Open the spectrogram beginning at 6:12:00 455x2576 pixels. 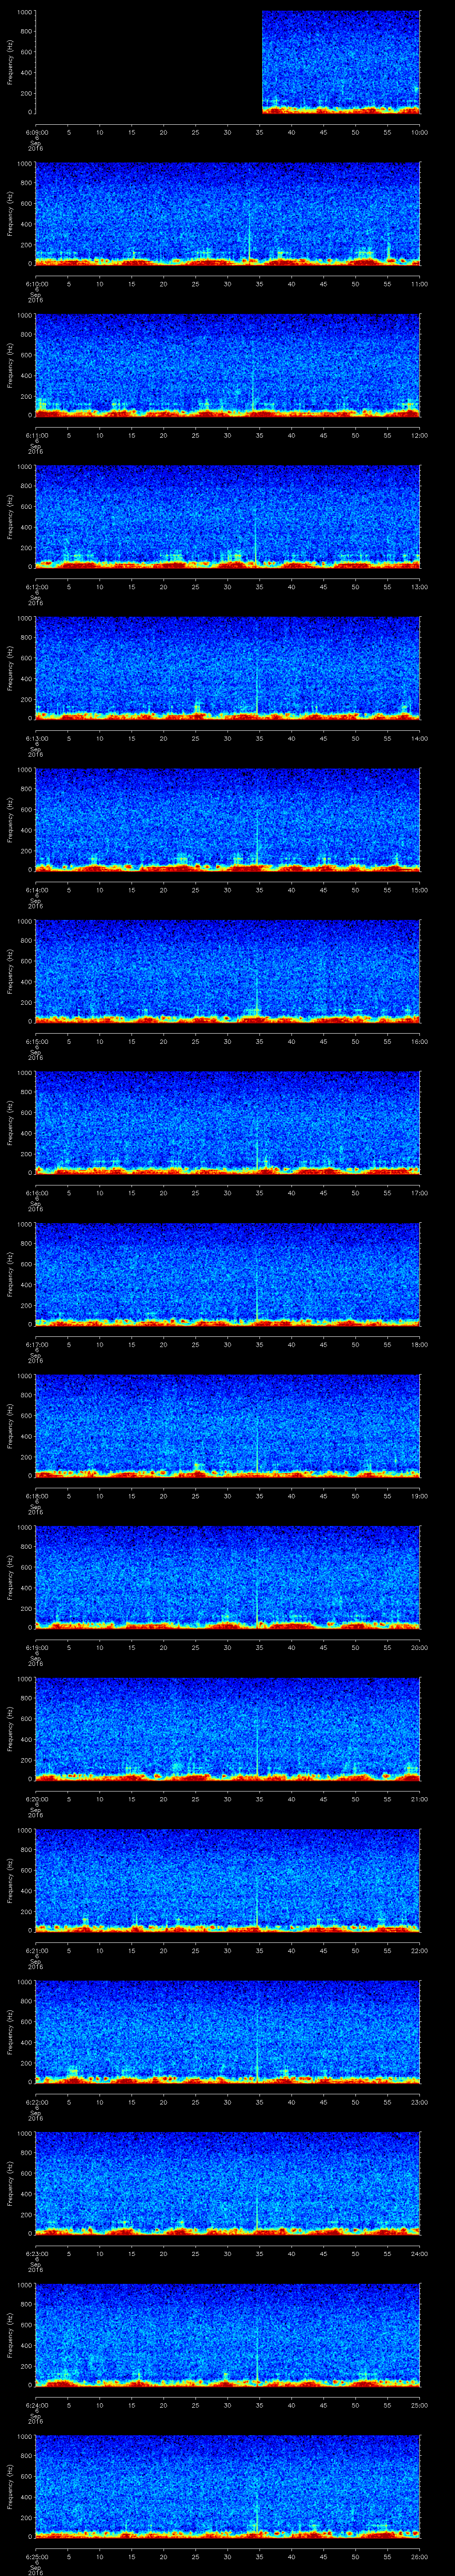(227, 516)
